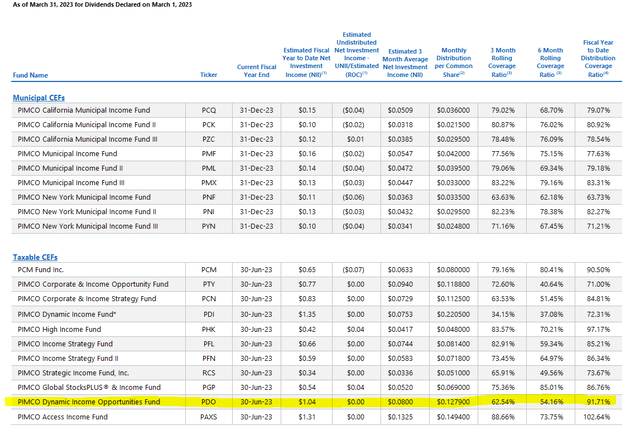Select the PCM Fund Inc. row name
Viewport: 640px width, 430px height.
(x=40, y=270)
